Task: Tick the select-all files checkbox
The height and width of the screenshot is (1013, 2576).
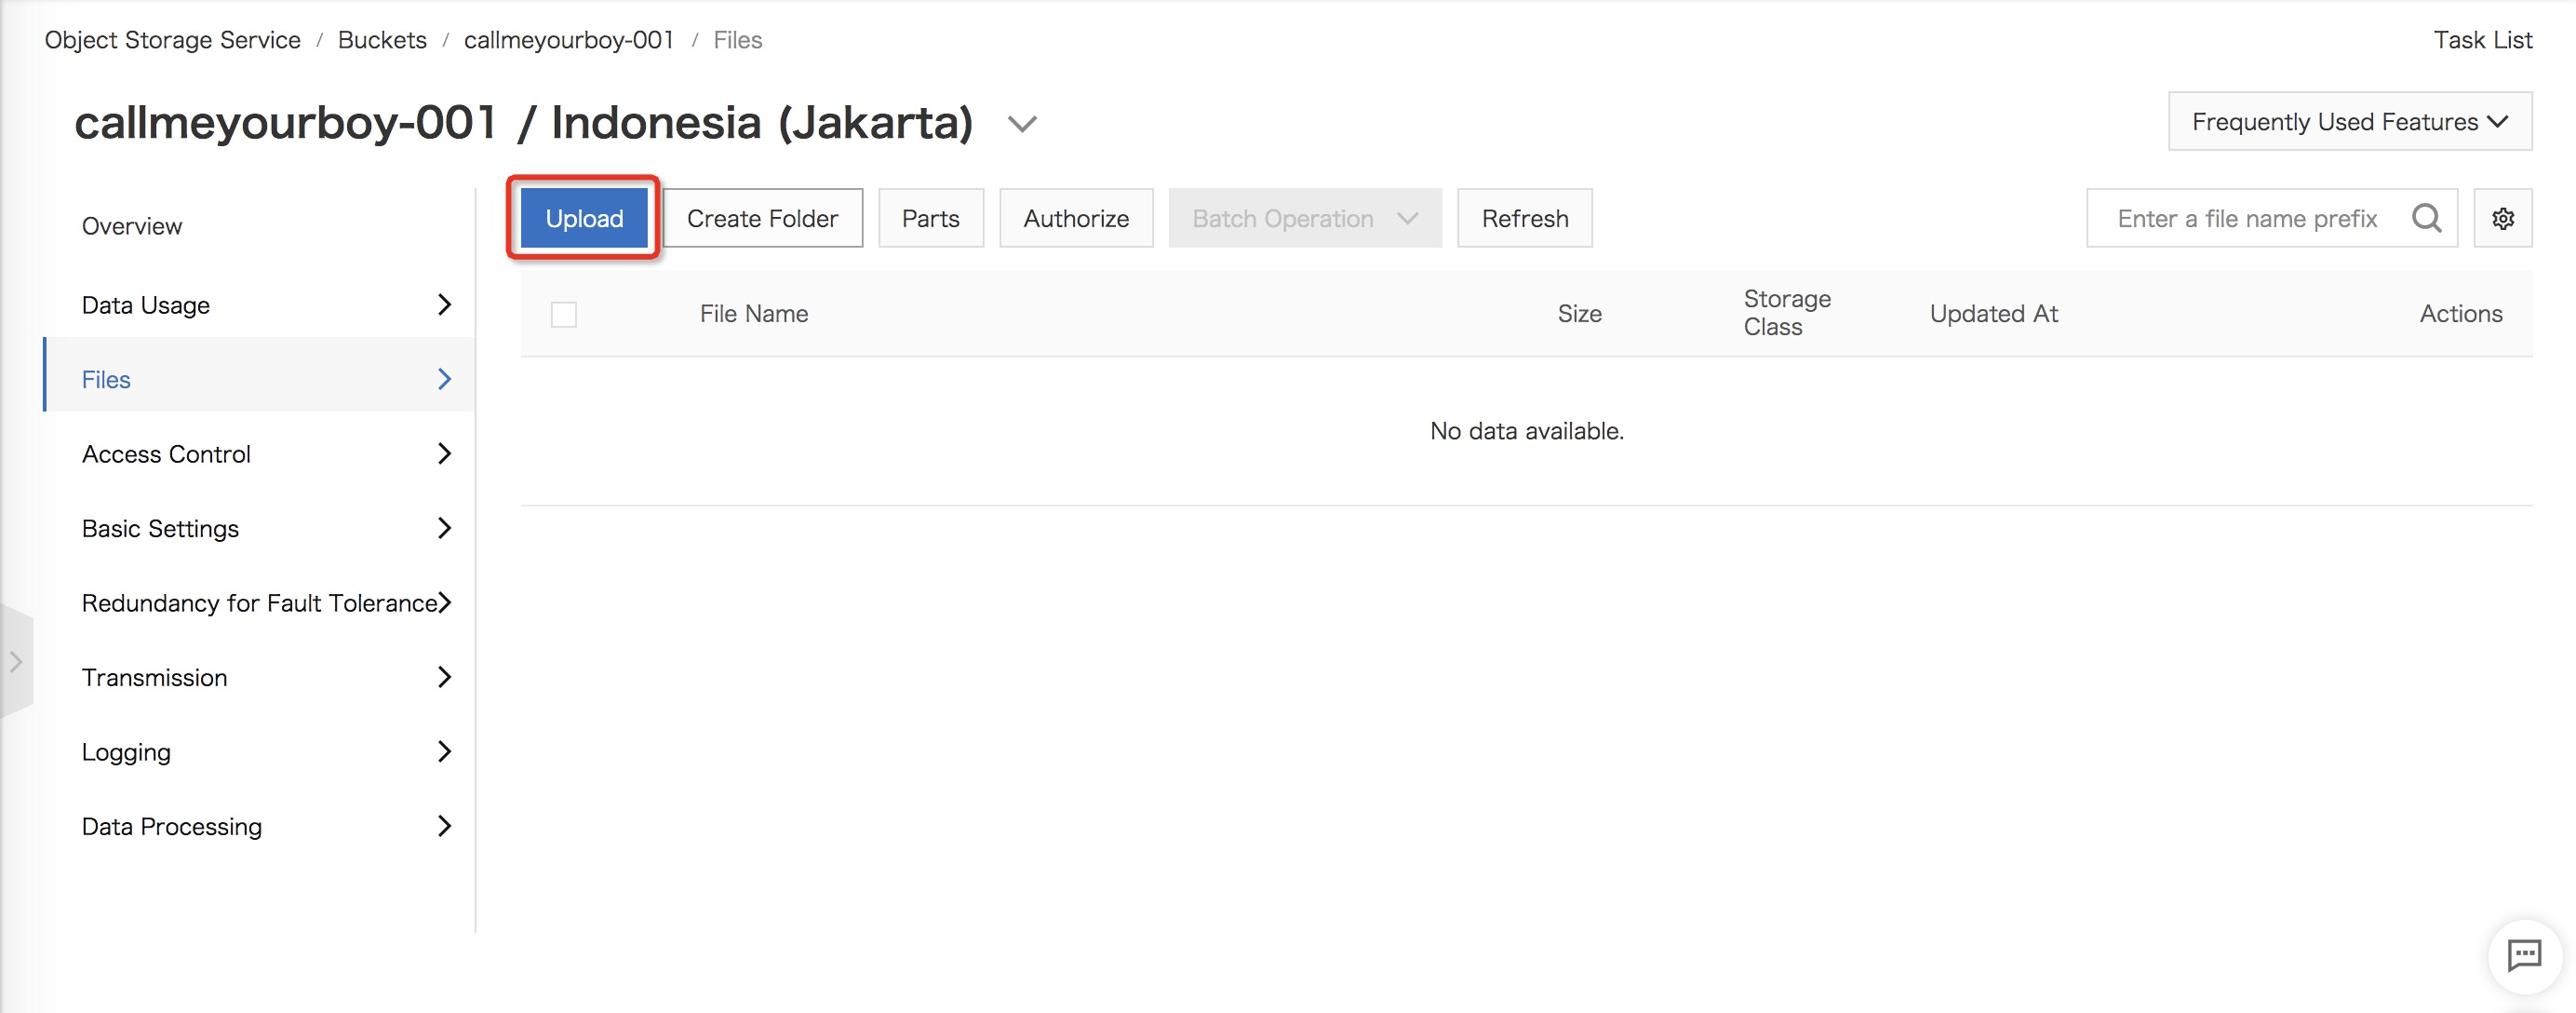Action: [x=564, y=314]
